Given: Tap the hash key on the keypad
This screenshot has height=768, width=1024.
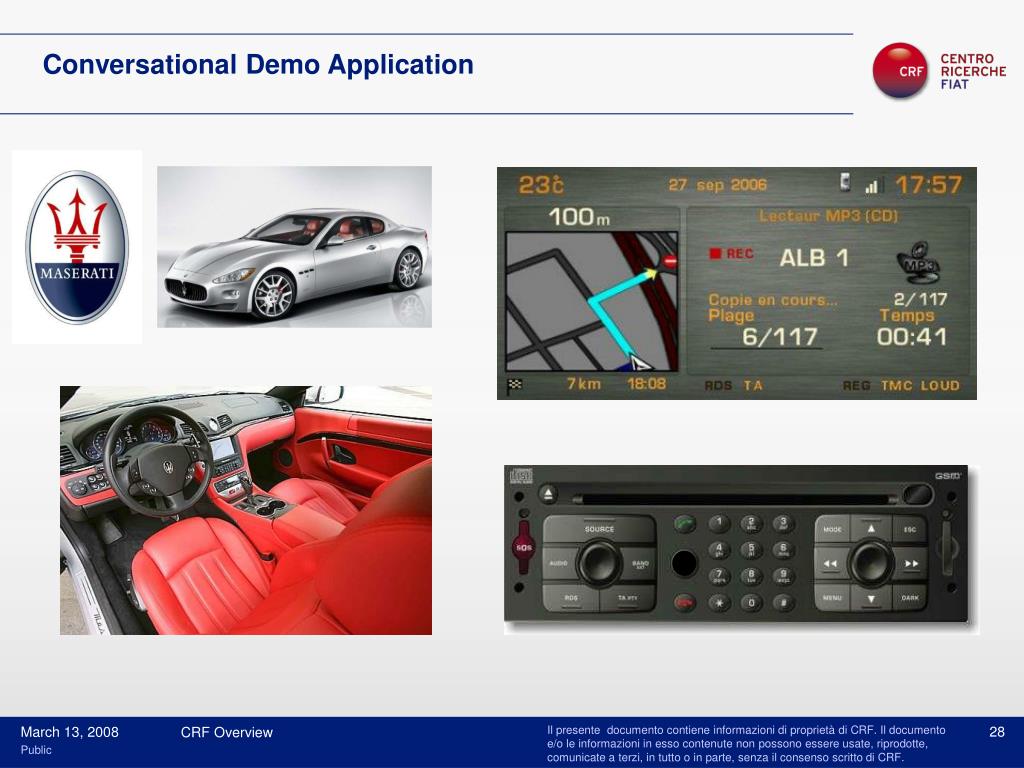Looking at the screenshot, I should point(783,602).
